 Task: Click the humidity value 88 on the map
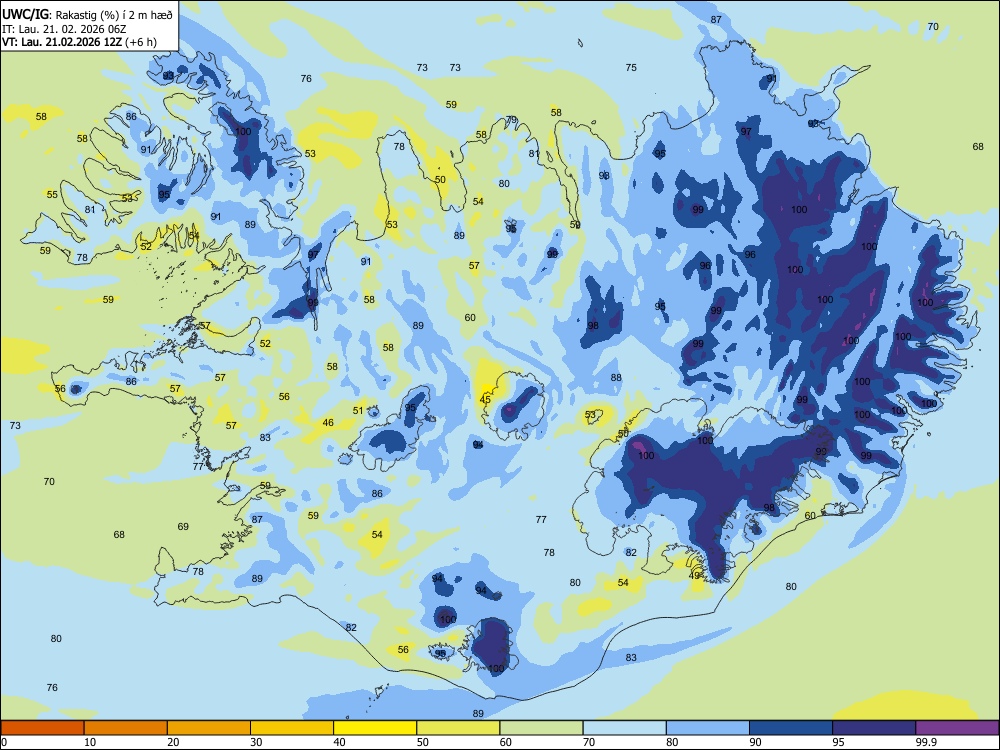click(x=615, y=378)
